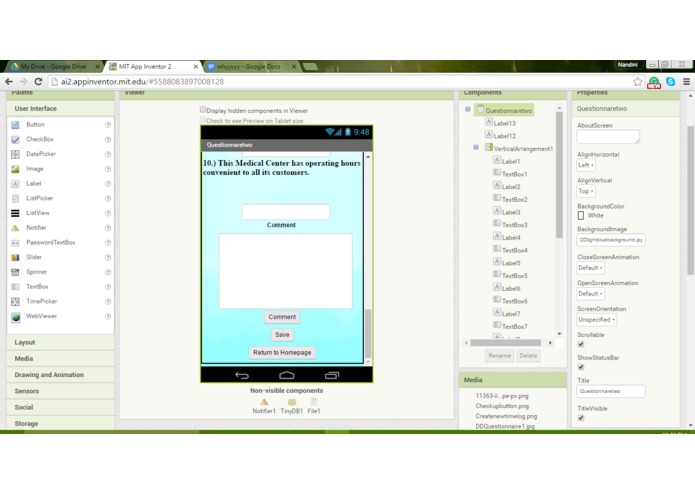Open AlignHorizontal Left dropdown
695x494 pixels.
pos(586,165)
